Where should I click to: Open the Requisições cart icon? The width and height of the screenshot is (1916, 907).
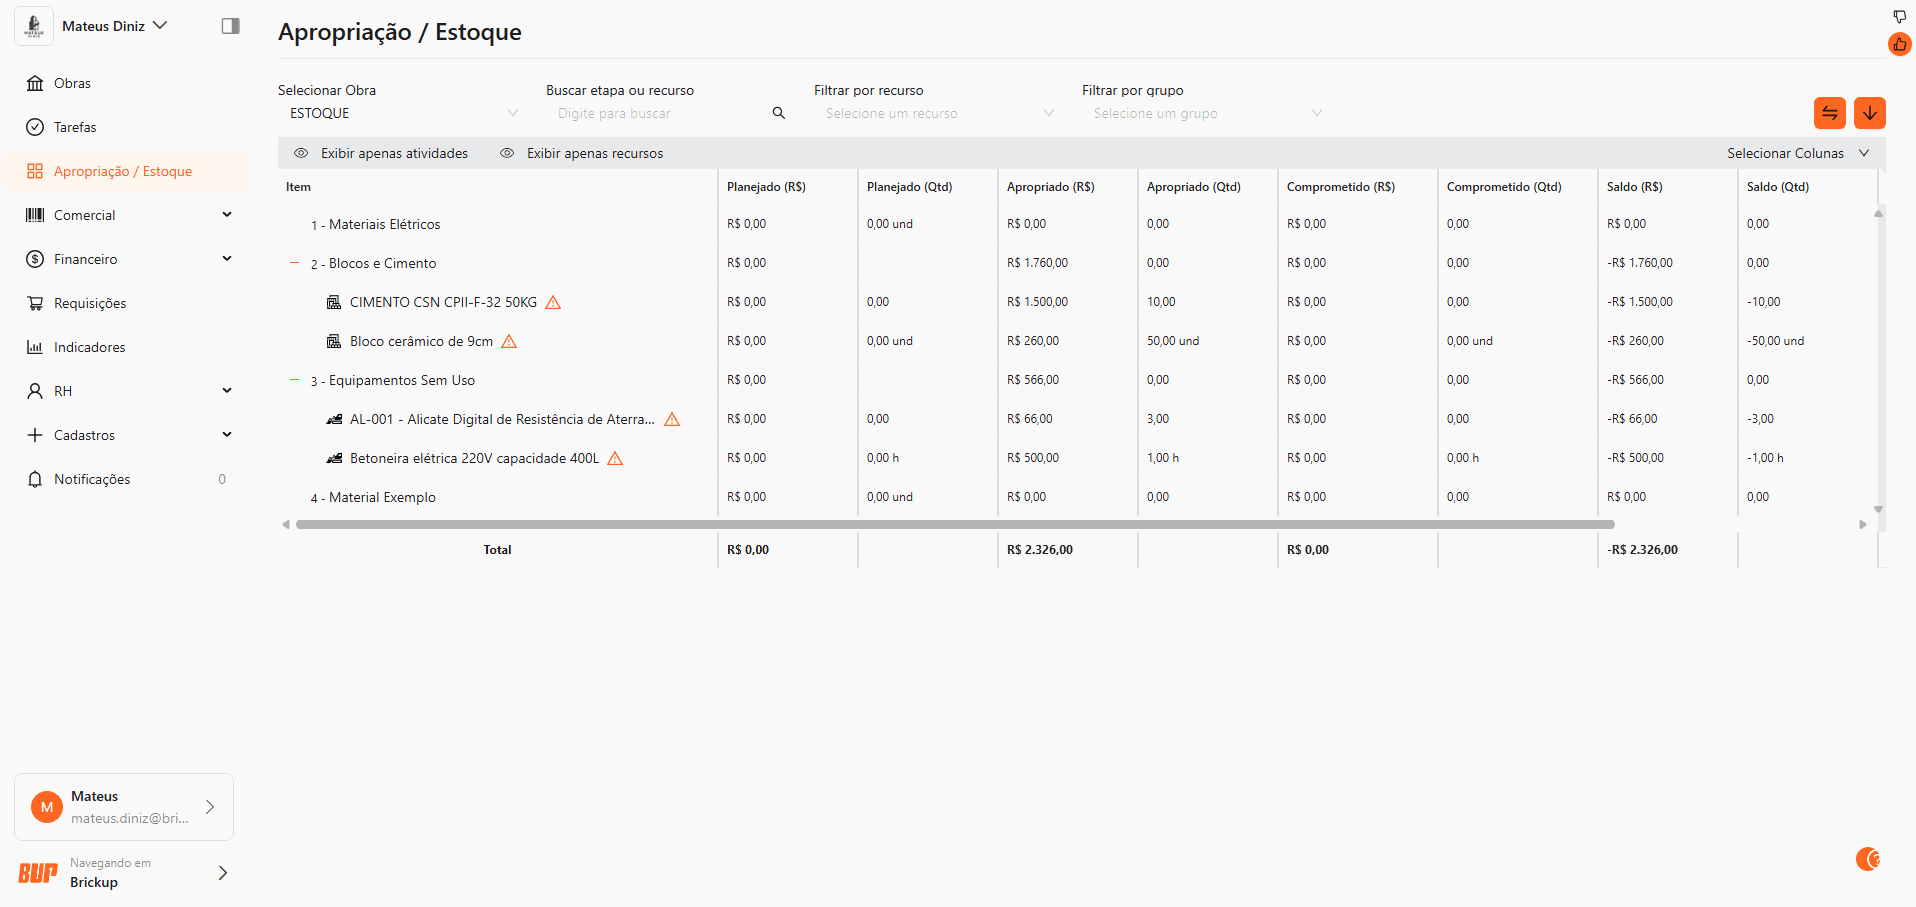pyautogui.click(x=35, y=303)
